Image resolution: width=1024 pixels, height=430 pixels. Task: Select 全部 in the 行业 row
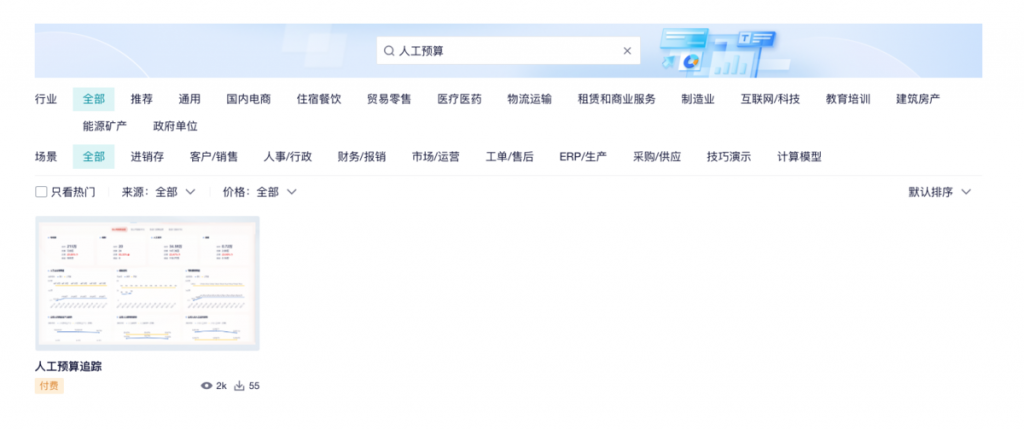click(x=93, y=99)
